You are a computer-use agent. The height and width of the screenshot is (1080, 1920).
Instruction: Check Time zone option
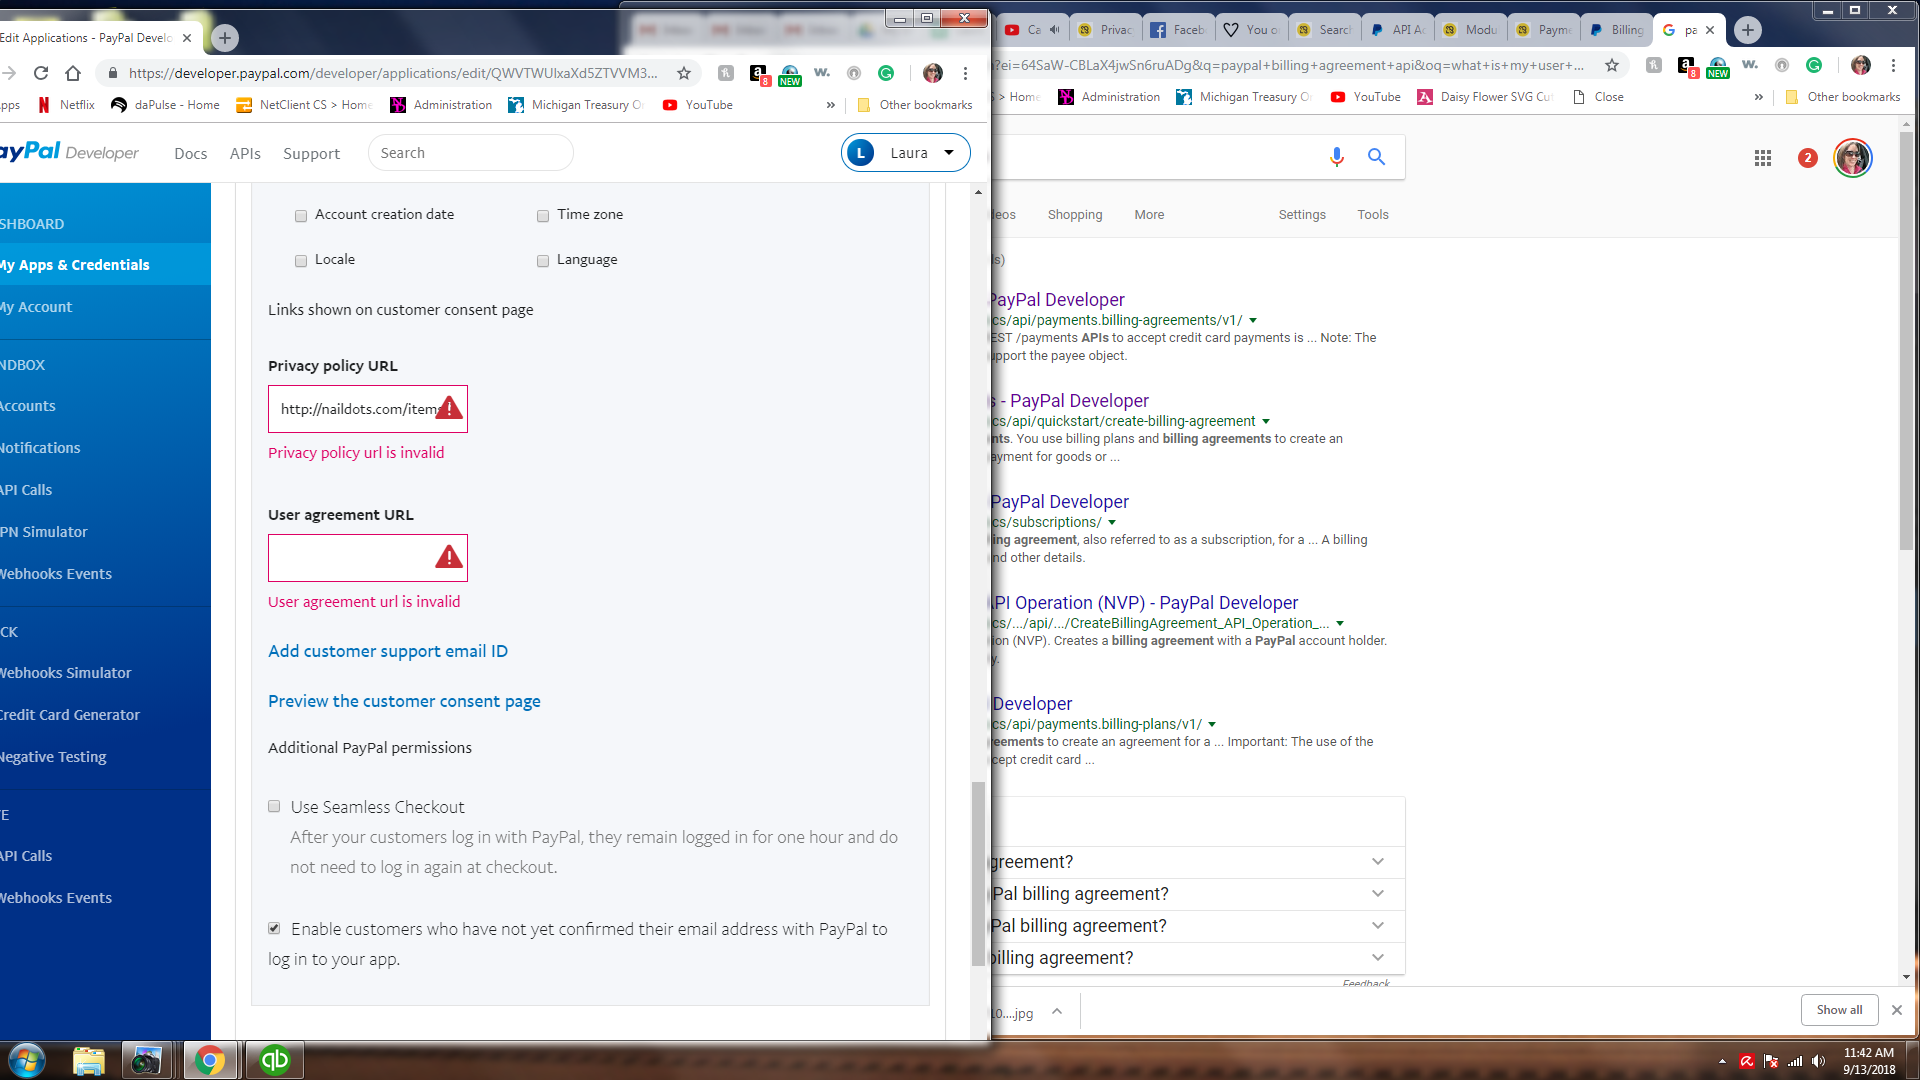[543, 216]
